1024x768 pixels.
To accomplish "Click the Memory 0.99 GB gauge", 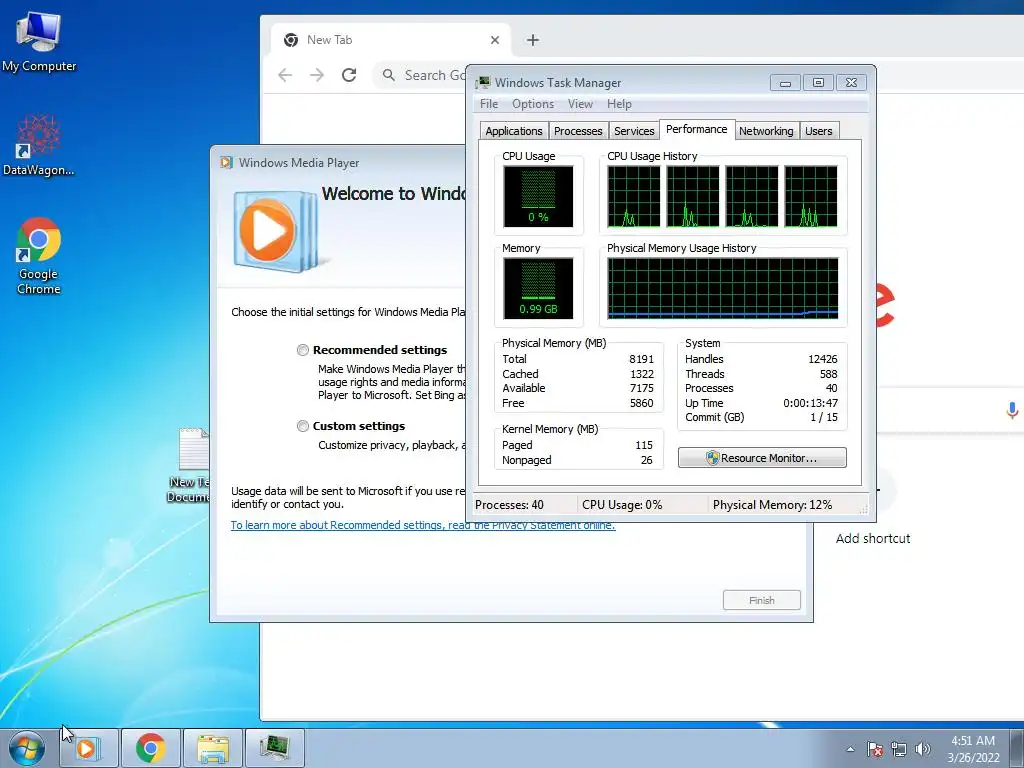I will tap(538, 288).
